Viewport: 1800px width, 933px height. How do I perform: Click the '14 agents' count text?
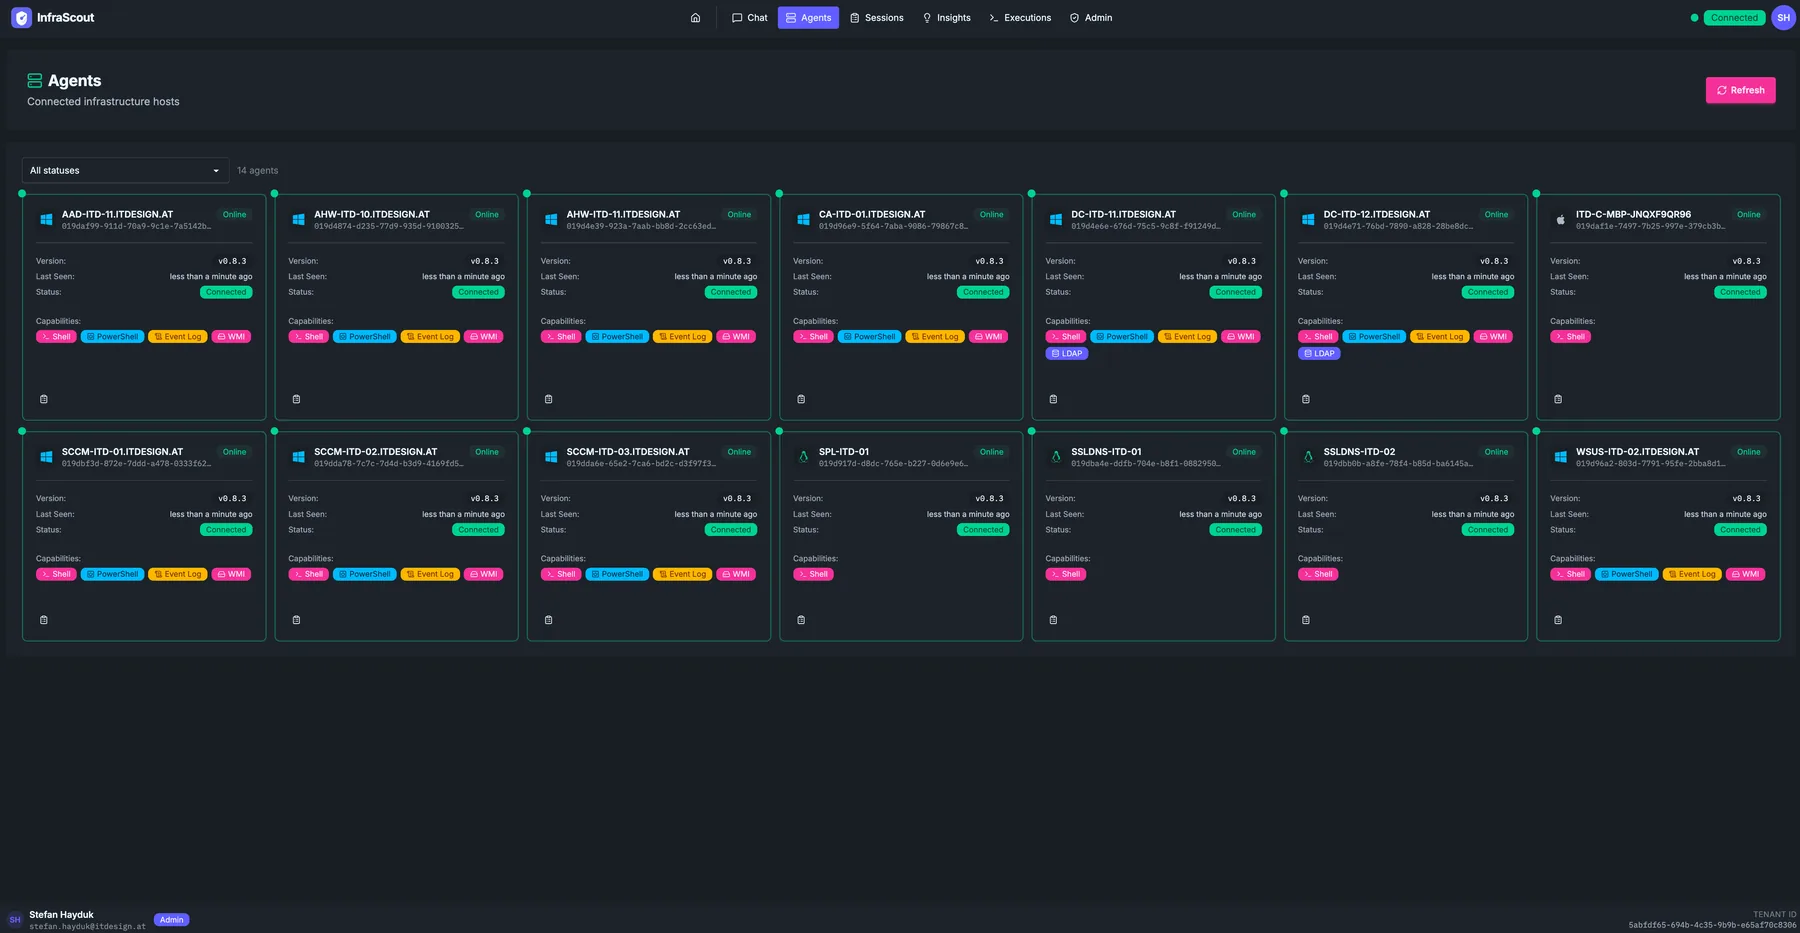click(258, 171)
